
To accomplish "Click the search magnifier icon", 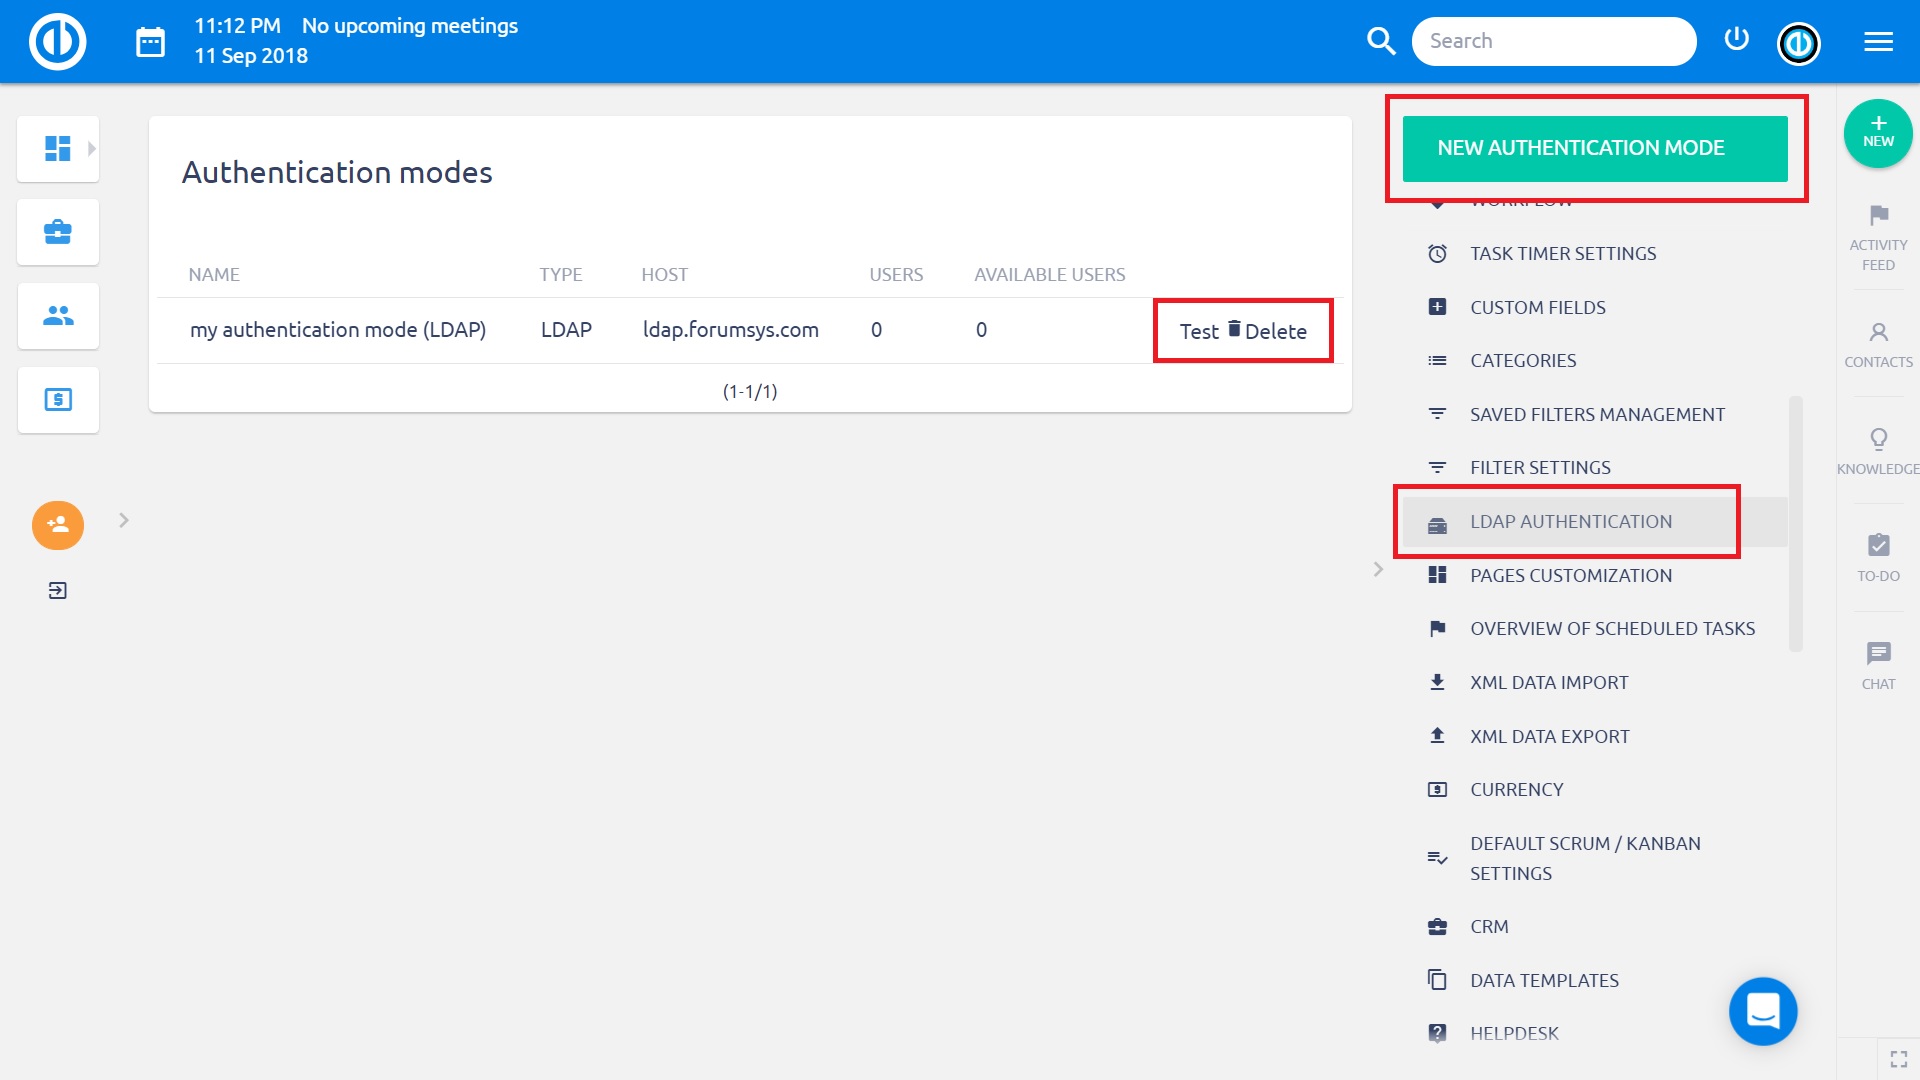I will [x=1381, y=41].
